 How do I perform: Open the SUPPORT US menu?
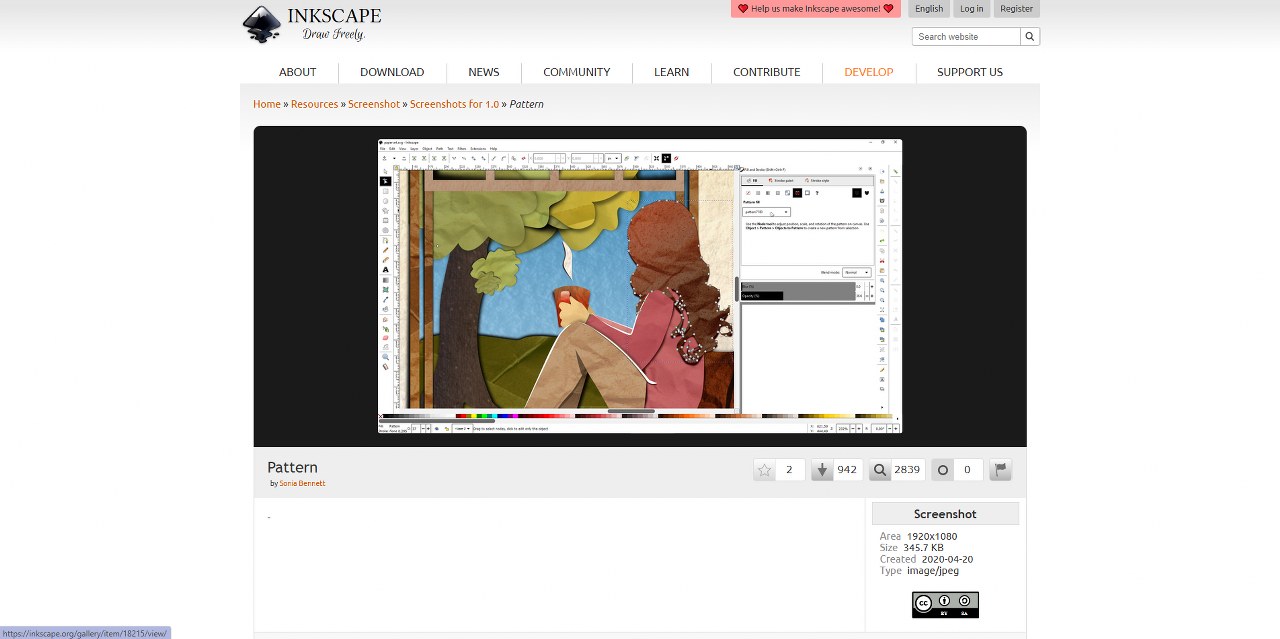click(970, 72)
